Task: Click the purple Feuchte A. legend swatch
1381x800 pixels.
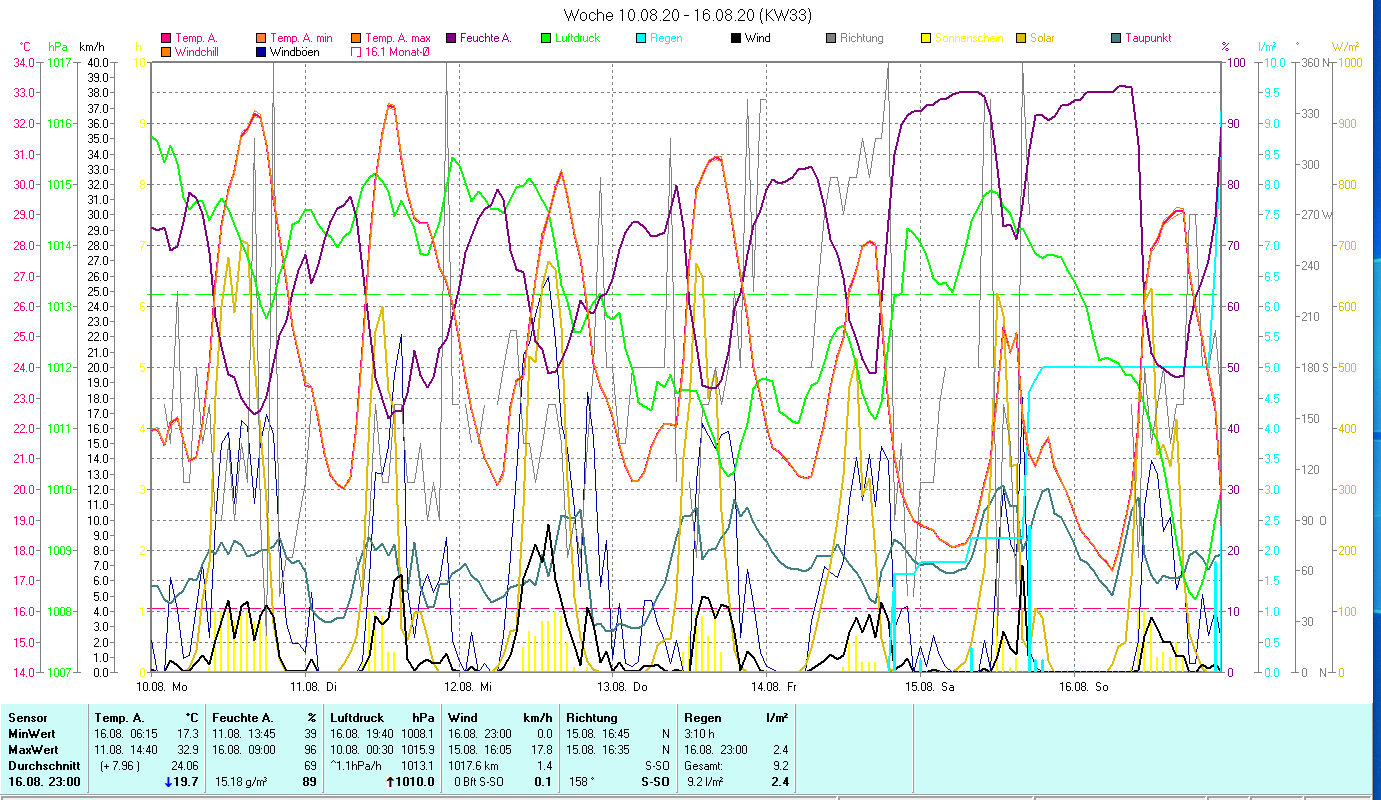Action: pyautogui.click(x=451, y=38)
